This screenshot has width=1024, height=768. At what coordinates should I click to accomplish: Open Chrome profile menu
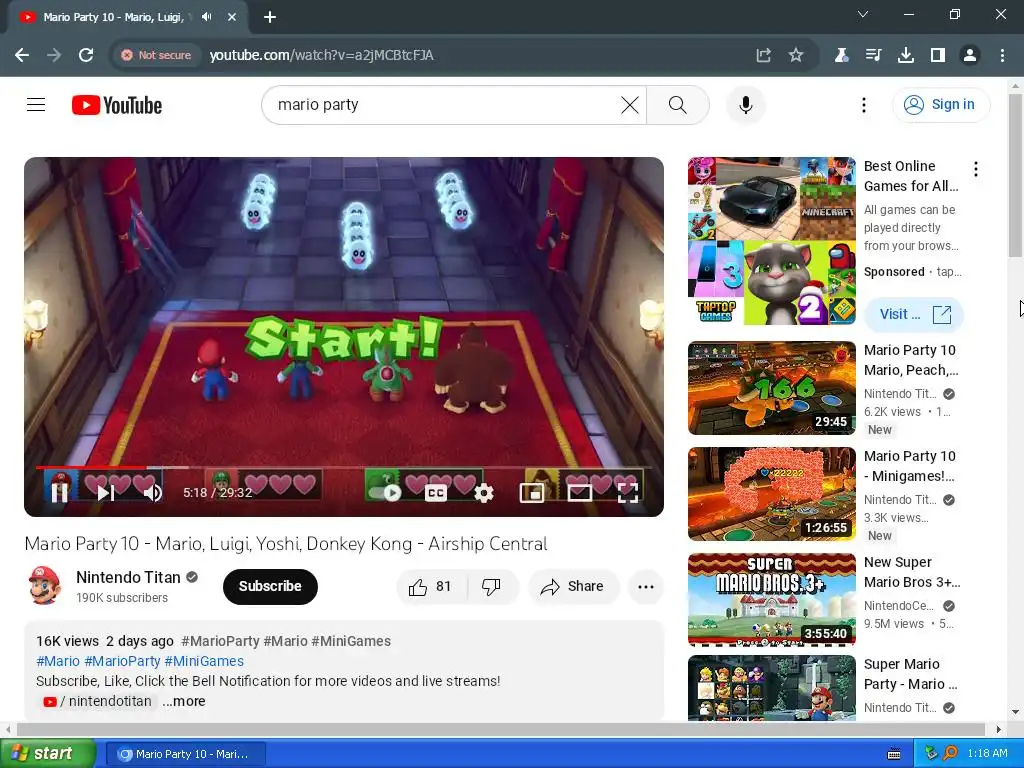(970, 55)
